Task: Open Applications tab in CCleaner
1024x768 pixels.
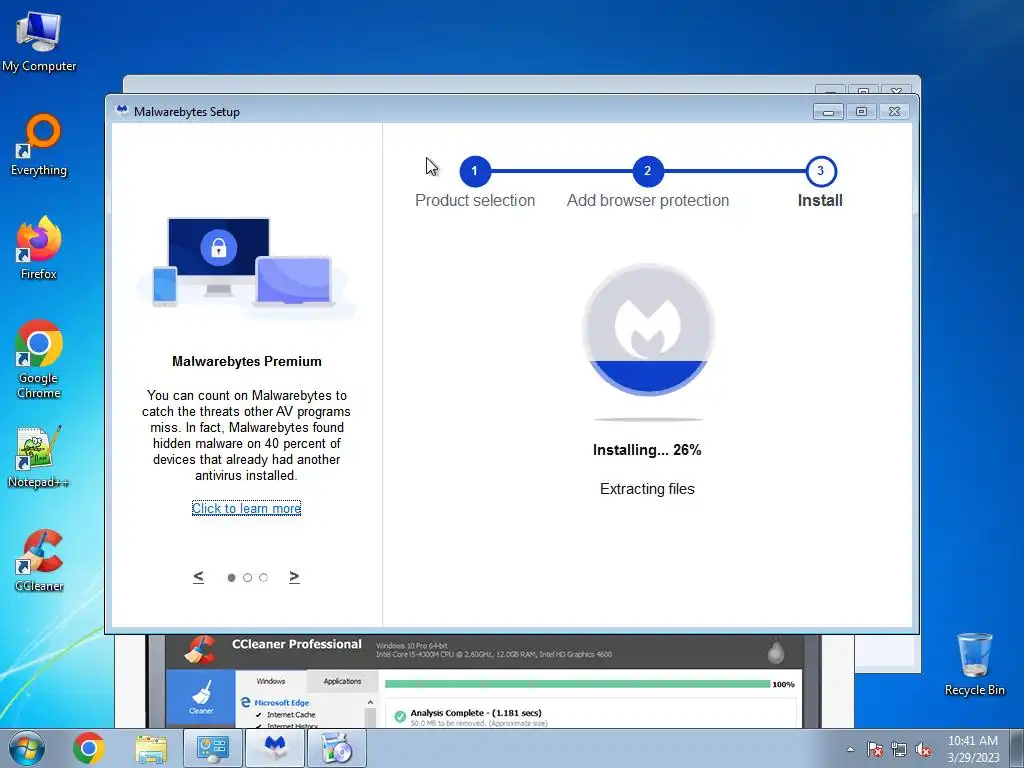Action: tap(342, 681)
